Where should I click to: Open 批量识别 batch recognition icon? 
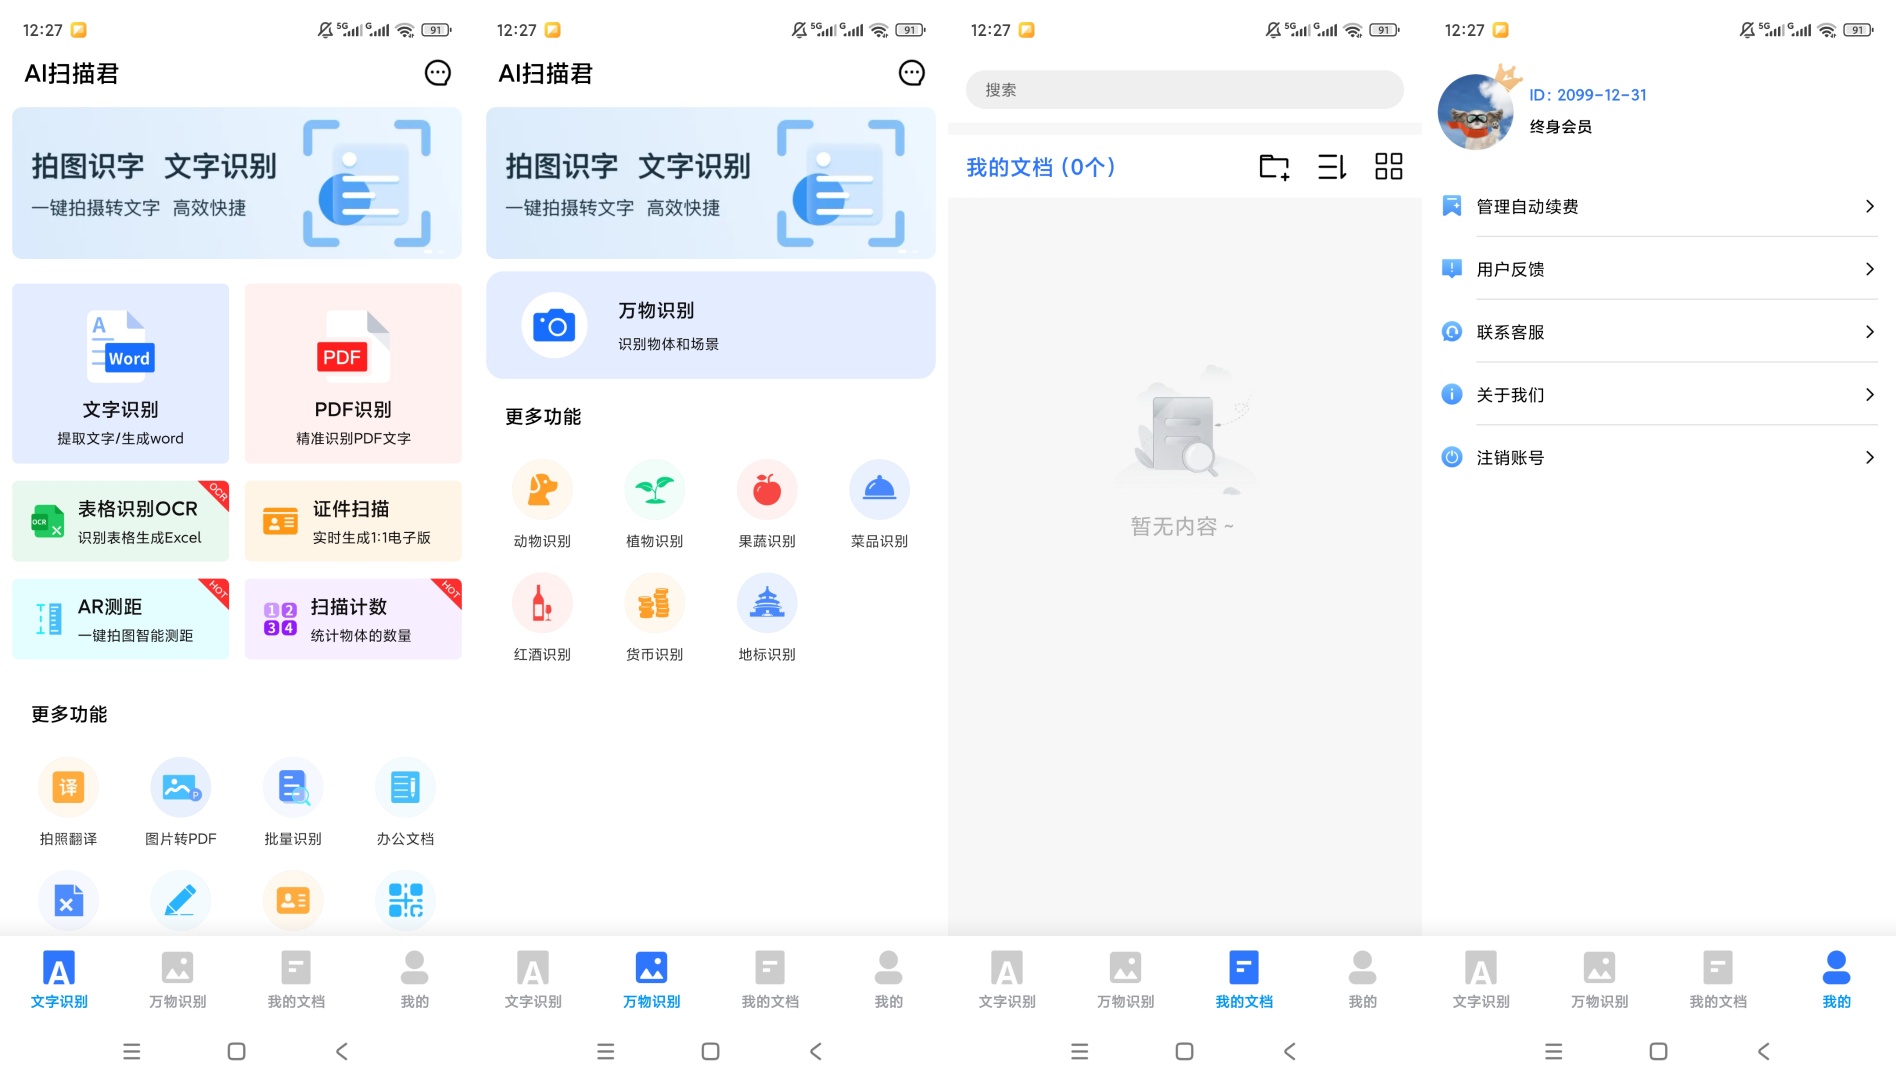point(293,788)
